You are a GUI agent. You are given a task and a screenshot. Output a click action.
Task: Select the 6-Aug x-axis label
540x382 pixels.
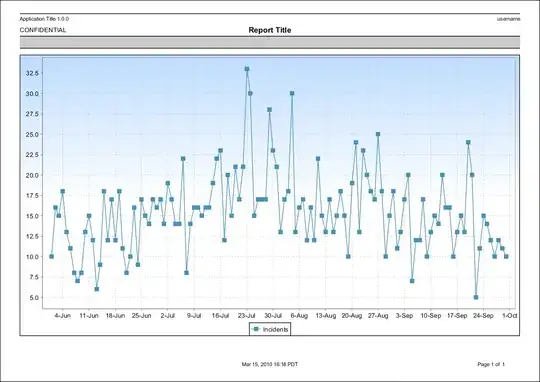coord(299,316)
